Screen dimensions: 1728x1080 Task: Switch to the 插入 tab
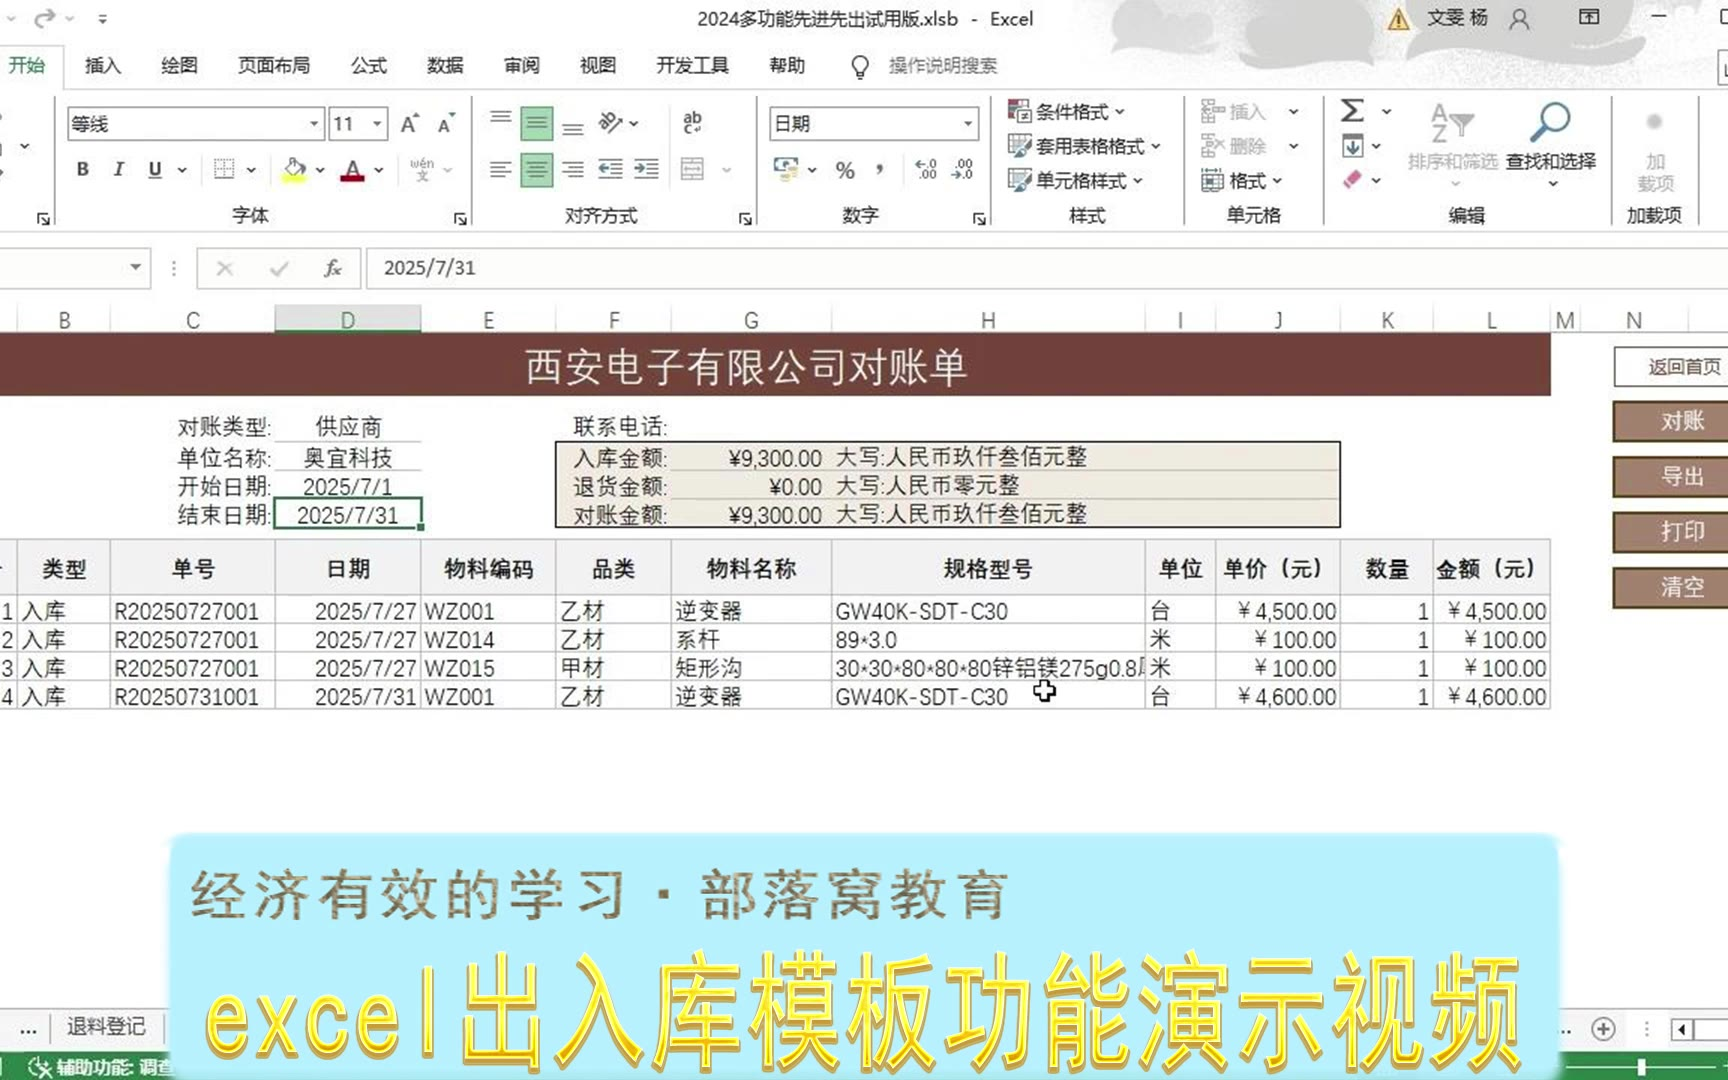point(103,66)
